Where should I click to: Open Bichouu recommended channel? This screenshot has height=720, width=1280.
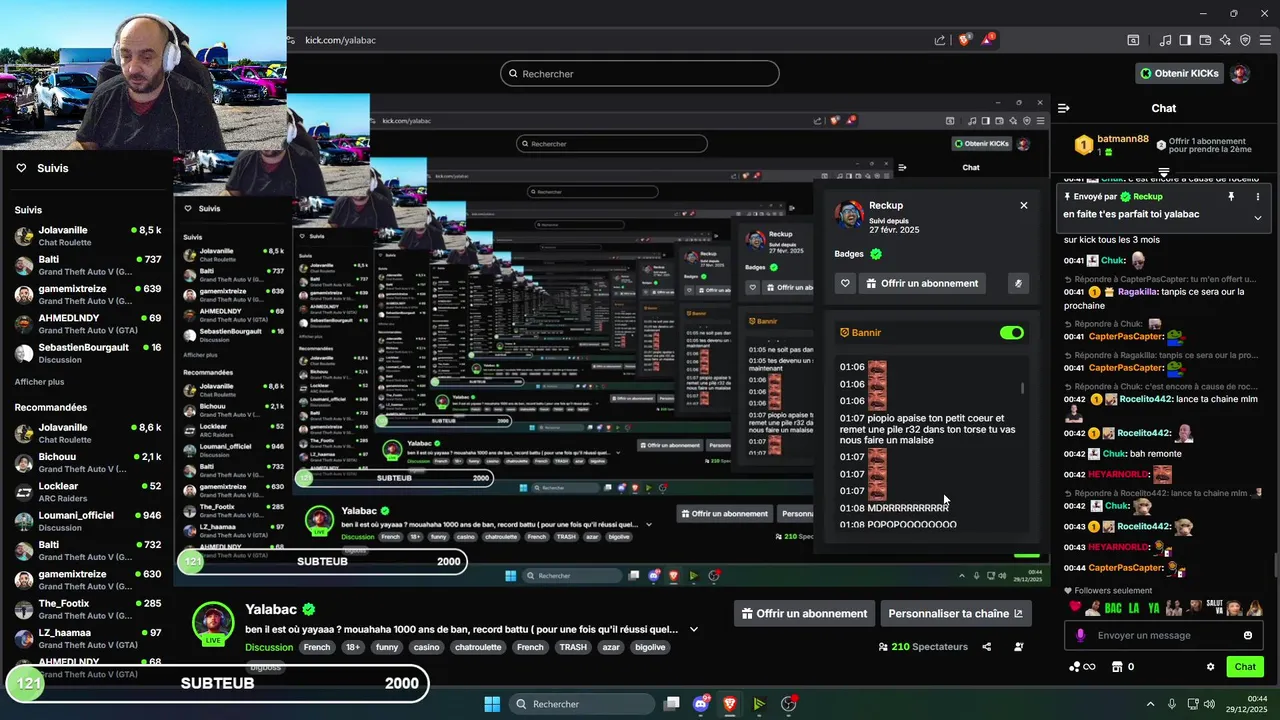click(88, 462)
